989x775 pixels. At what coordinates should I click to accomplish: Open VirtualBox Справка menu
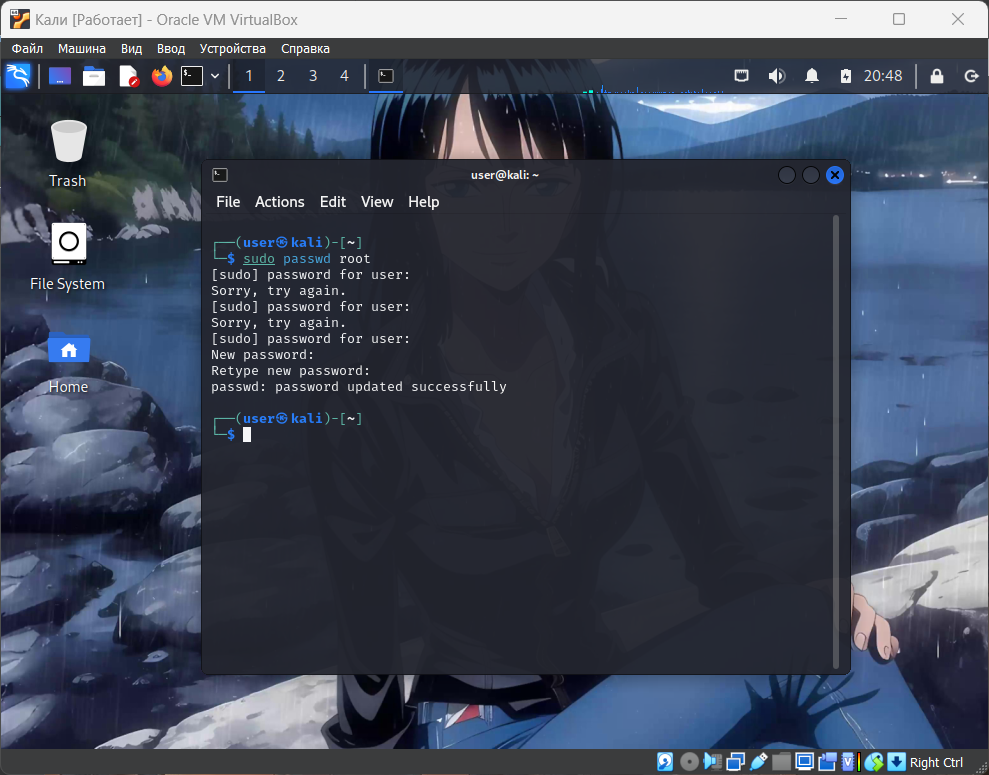[x=305, y=49]
